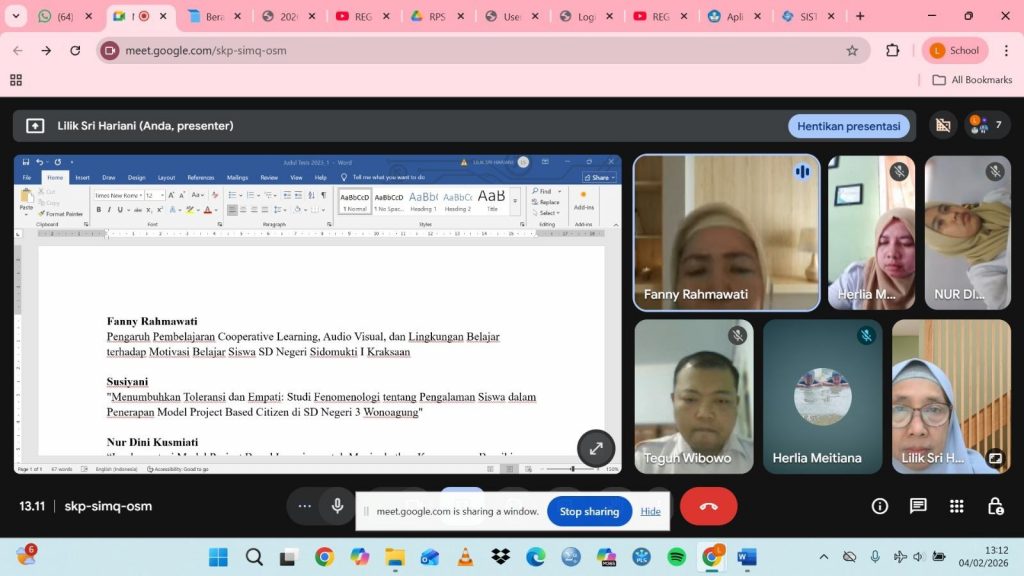The width and height of the screenshot is (1024, 576).
Task: Expand more options beside the microphone
Action: 304,506
